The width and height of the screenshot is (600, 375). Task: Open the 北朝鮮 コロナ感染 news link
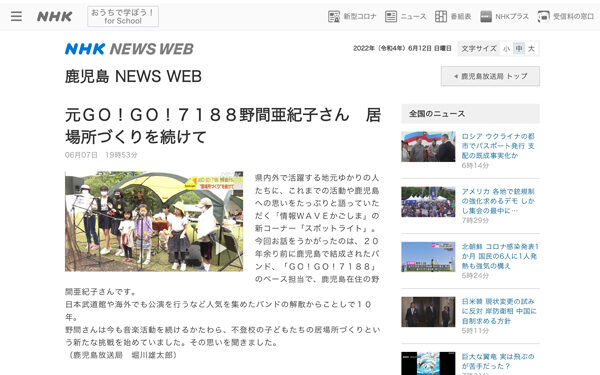[500, 256]
